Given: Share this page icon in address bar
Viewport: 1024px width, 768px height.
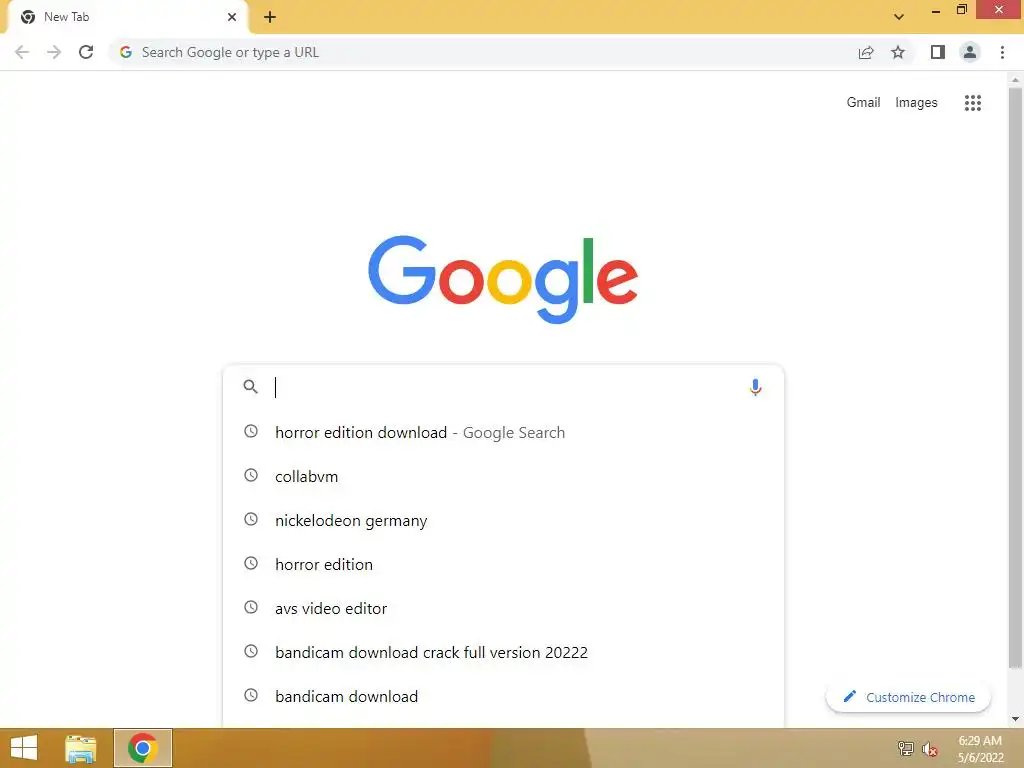Looking at the screenshot, I should pyautogui.click(x=866, y=52).
